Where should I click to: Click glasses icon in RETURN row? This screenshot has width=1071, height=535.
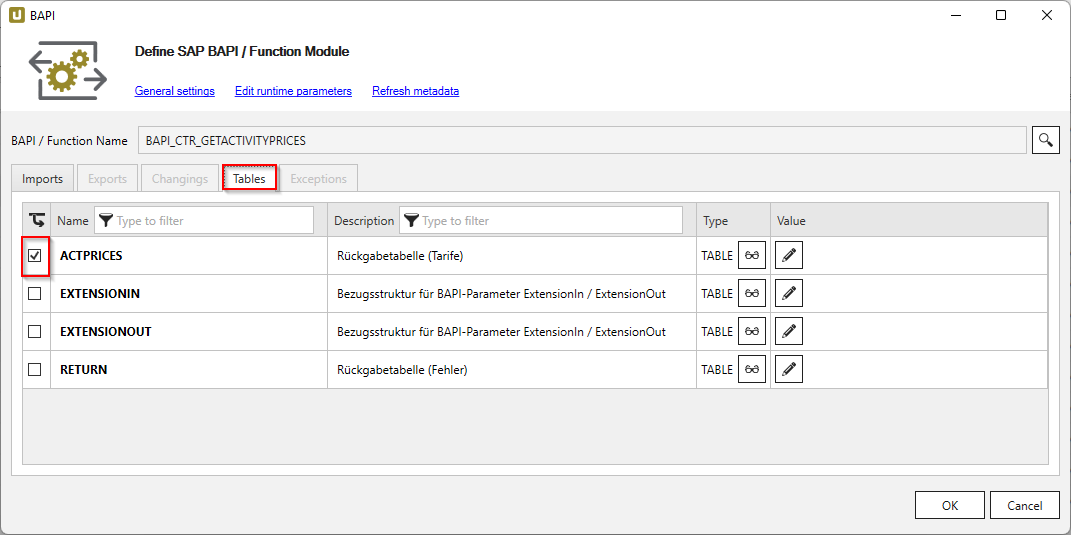[752, 369]
